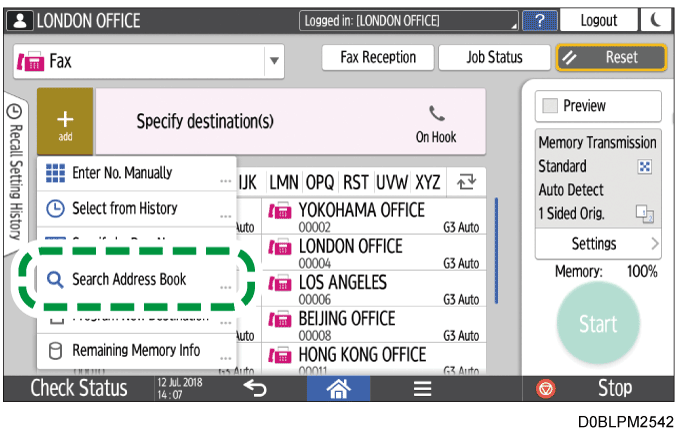Open the hamburger menu in bottom bar
Viewport: 679px width, 431px height.
click(x=422, y=388)
